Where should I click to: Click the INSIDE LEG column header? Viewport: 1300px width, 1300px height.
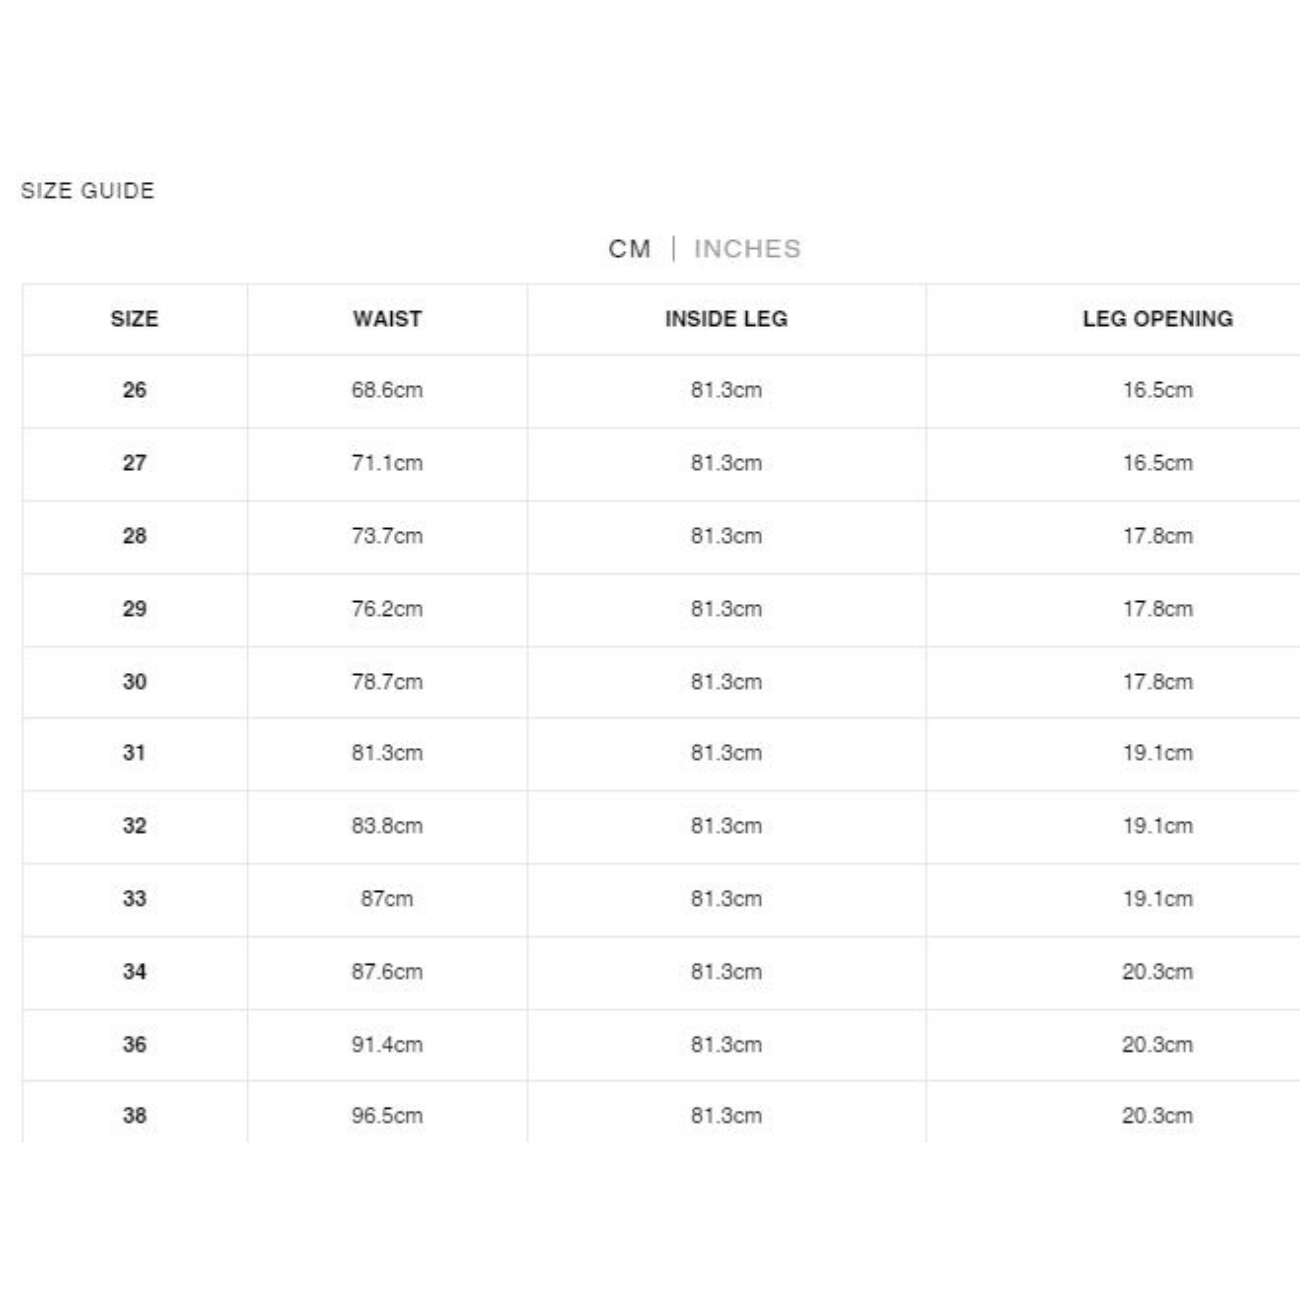(726, 319)
